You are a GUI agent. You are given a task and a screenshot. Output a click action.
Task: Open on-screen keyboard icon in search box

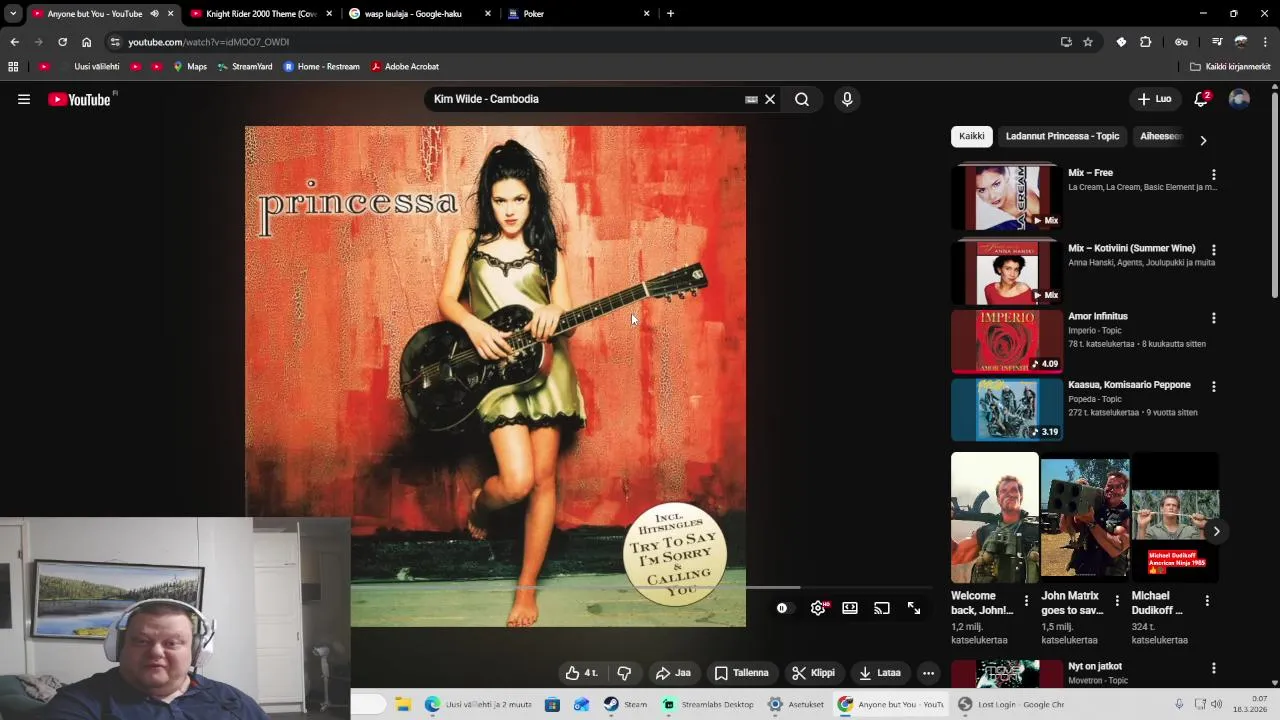[751, 99]
